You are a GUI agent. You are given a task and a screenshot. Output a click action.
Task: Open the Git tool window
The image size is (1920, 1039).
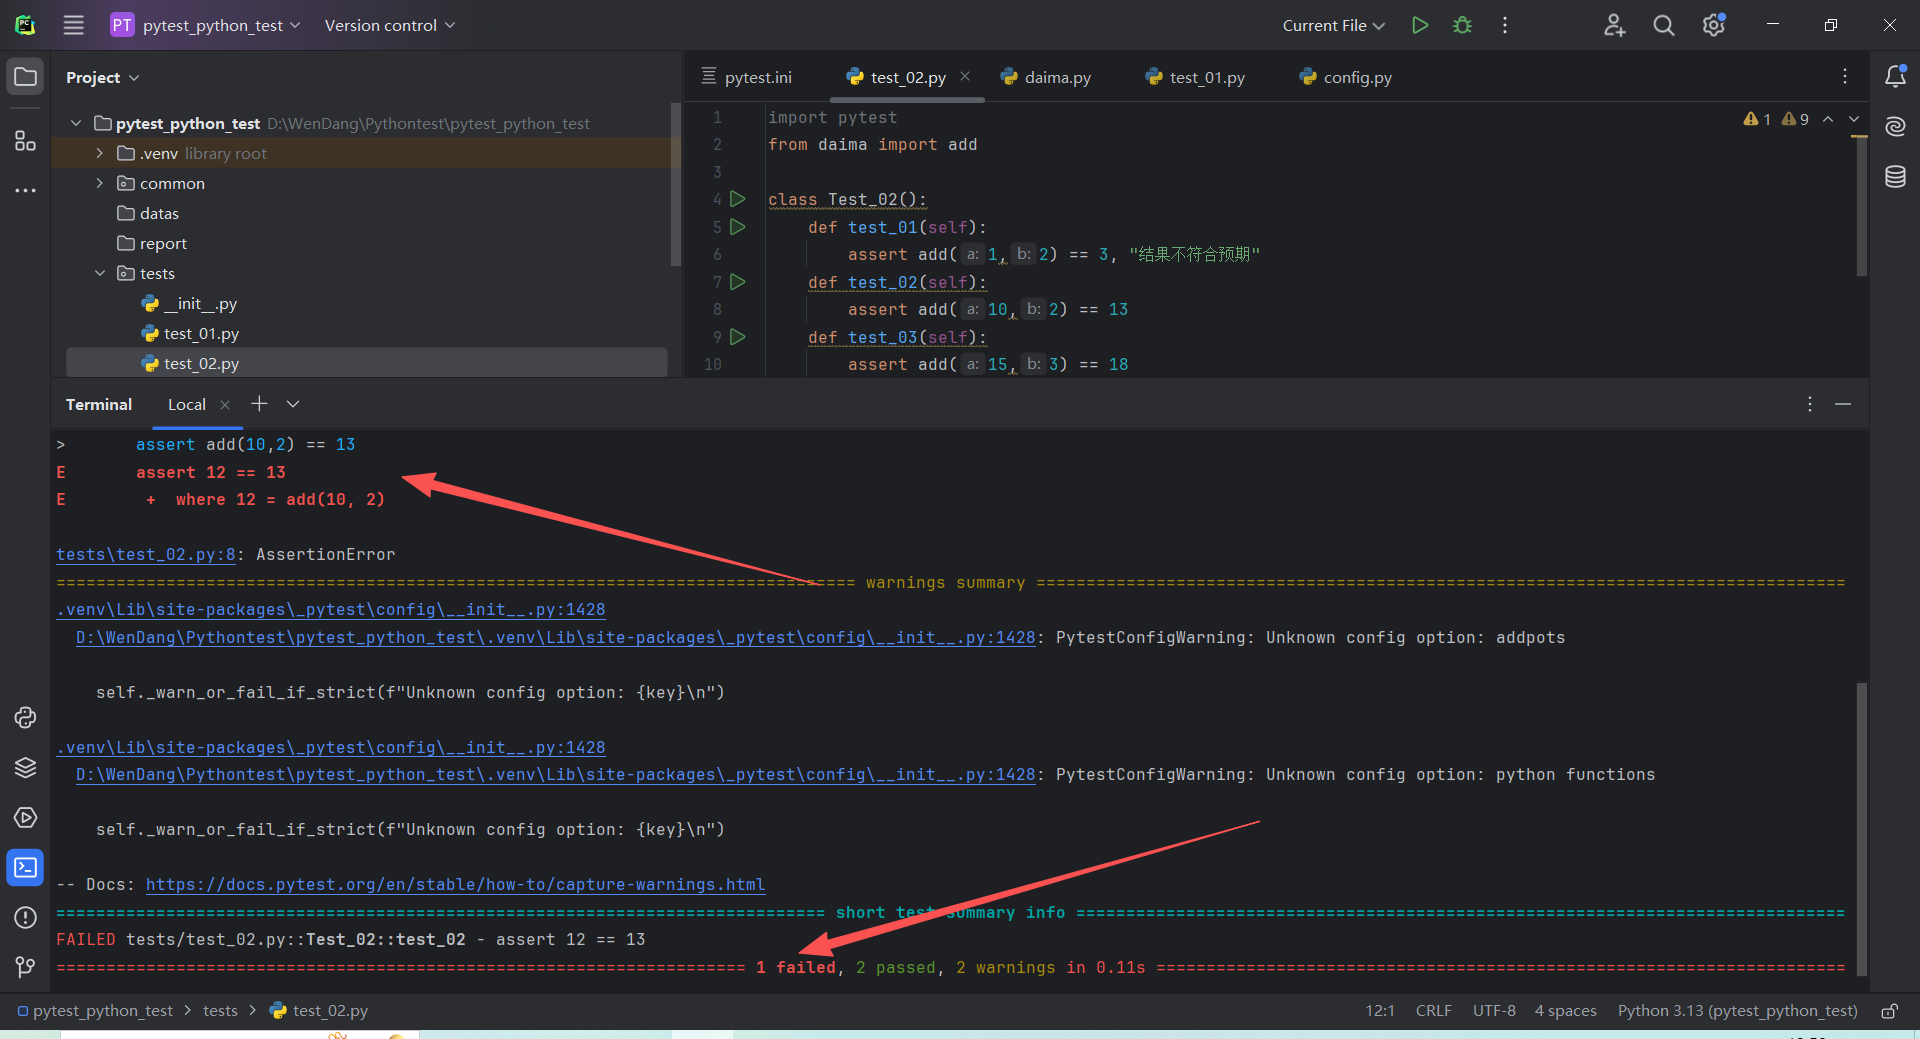[26, 967]
